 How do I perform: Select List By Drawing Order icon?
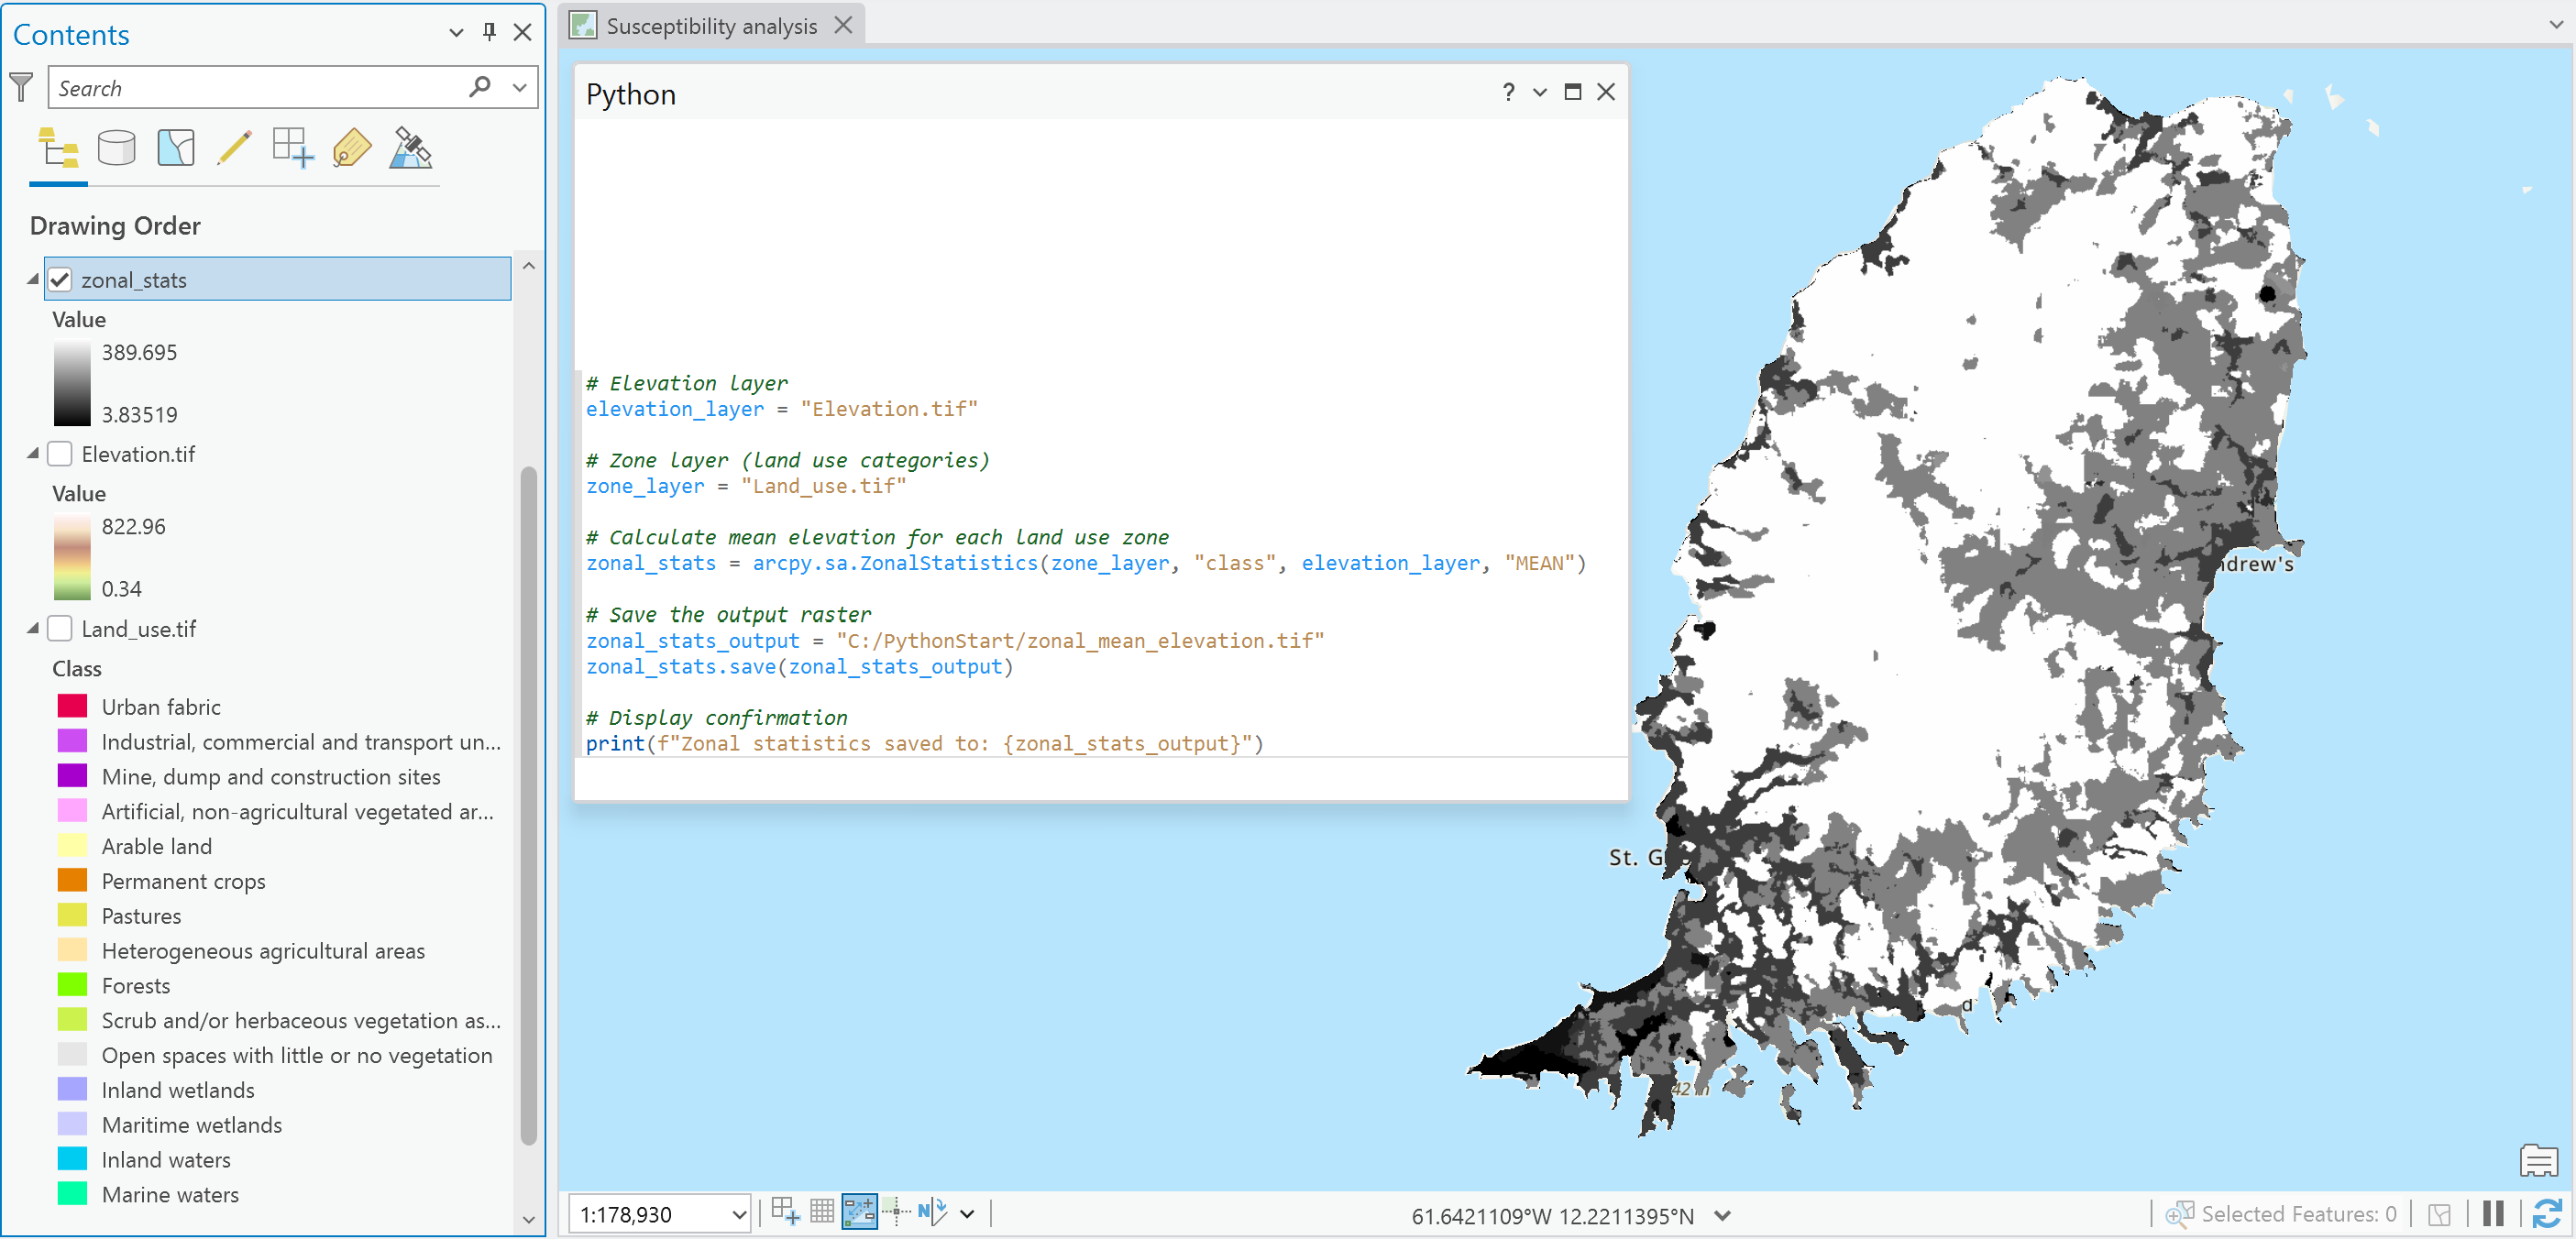pos(58,149)
